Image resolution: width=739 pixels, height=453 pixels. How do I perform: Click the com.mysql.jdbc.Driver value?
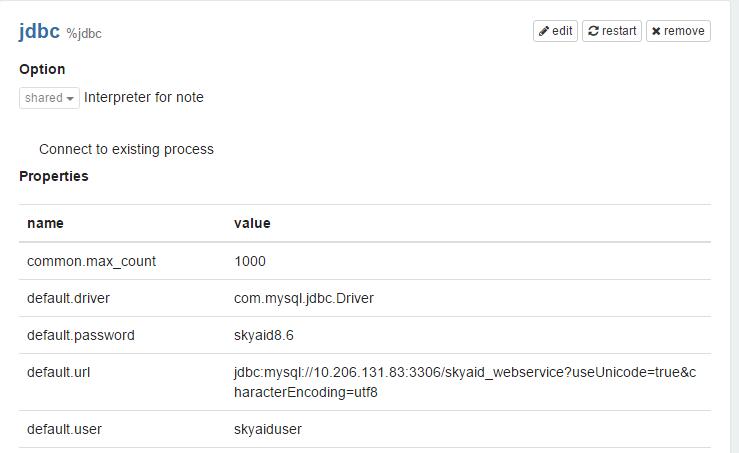click(303, 298)
